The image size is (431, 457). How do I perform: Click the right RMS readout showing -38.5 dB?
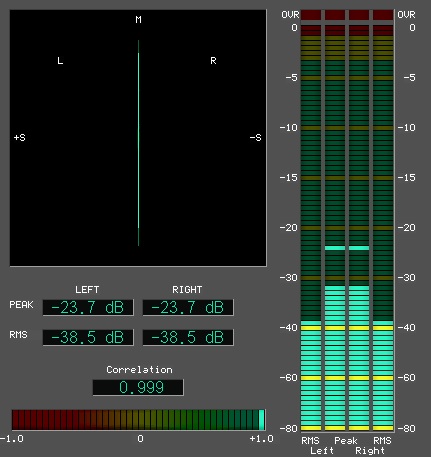tap(188, 337)
